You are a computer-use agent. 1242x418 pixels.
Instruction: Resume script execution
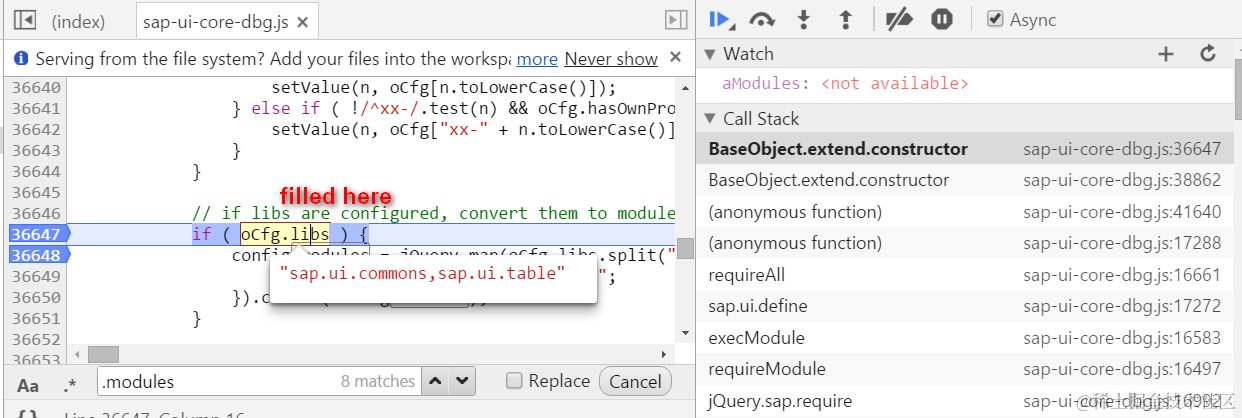pyautogui.click(x=721, y=19)
